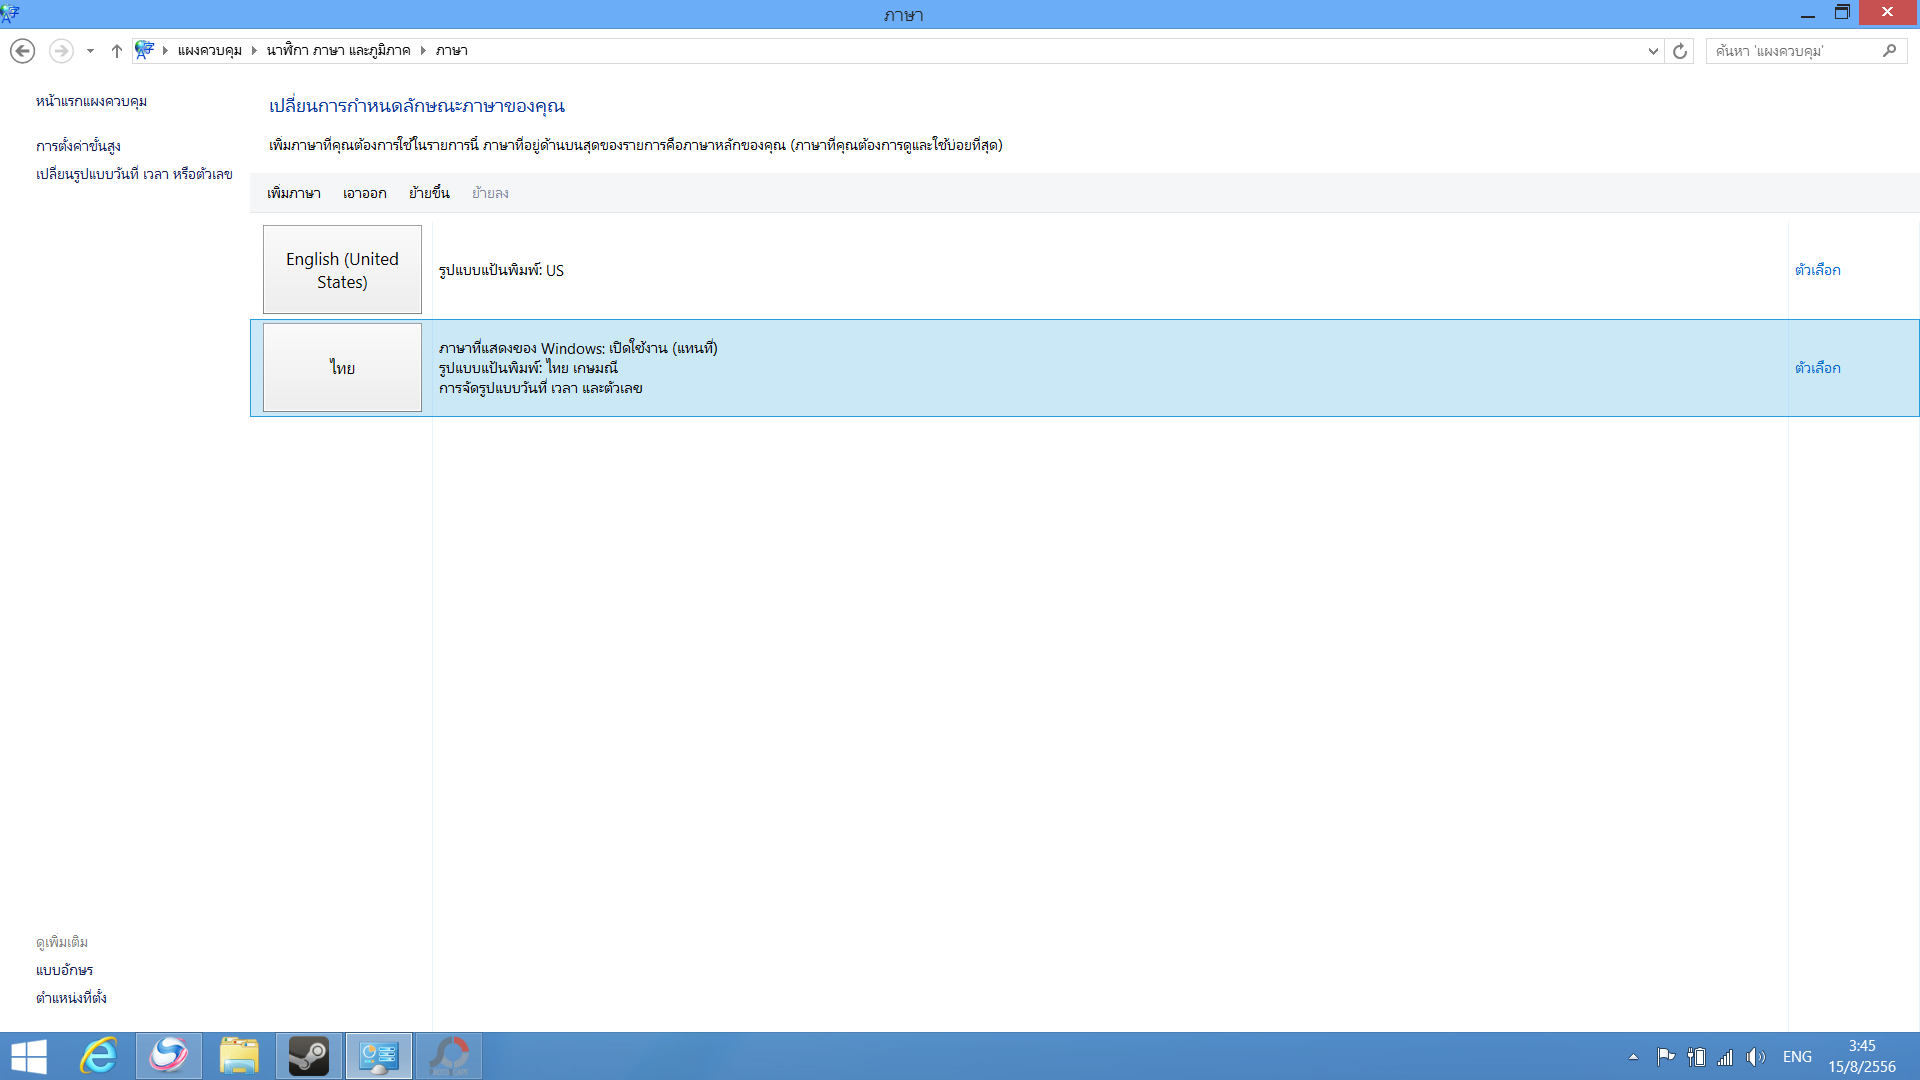Click the Back navigation arrow

(22, 51)
